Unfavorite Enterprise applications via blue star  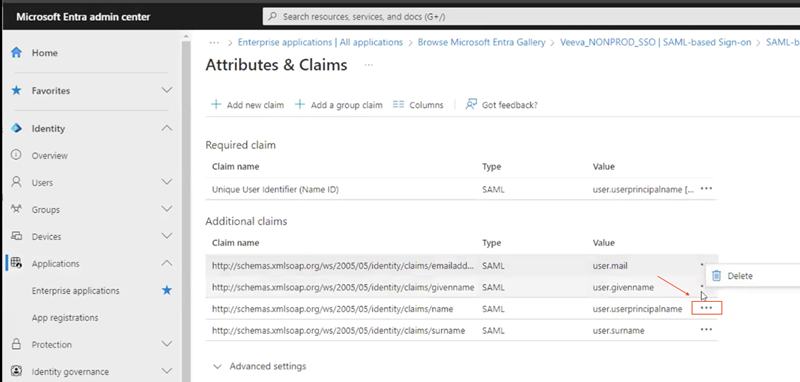pos(167,290)
